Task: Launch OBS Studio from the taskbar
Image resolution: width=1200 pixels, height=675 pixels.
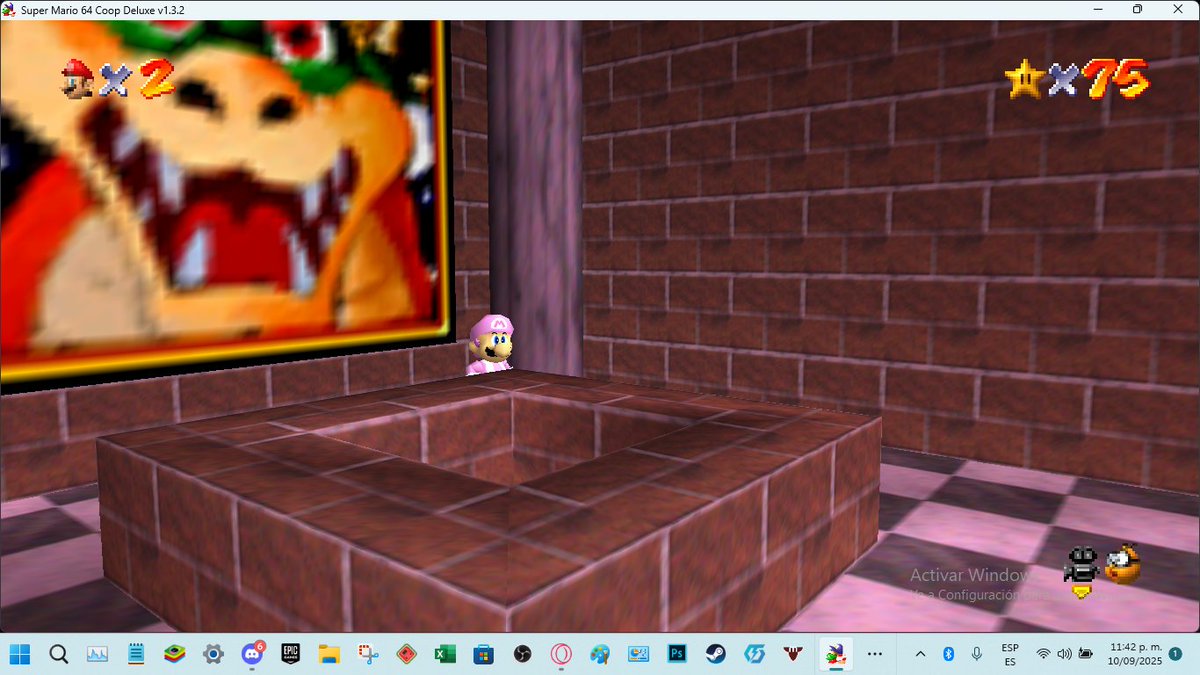Action: [522, 655]
